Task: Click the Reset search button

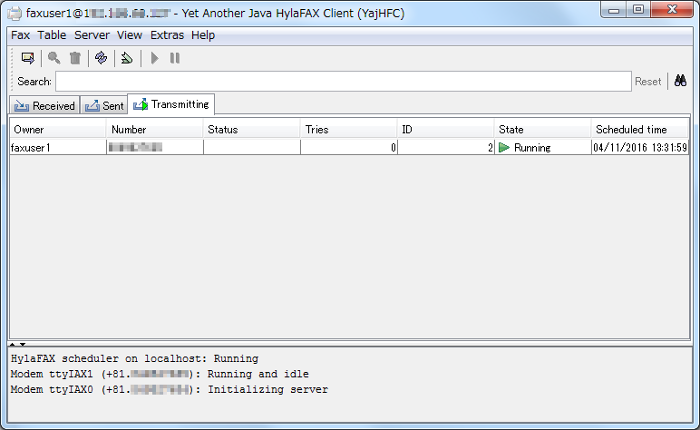Action: [648, 81]
